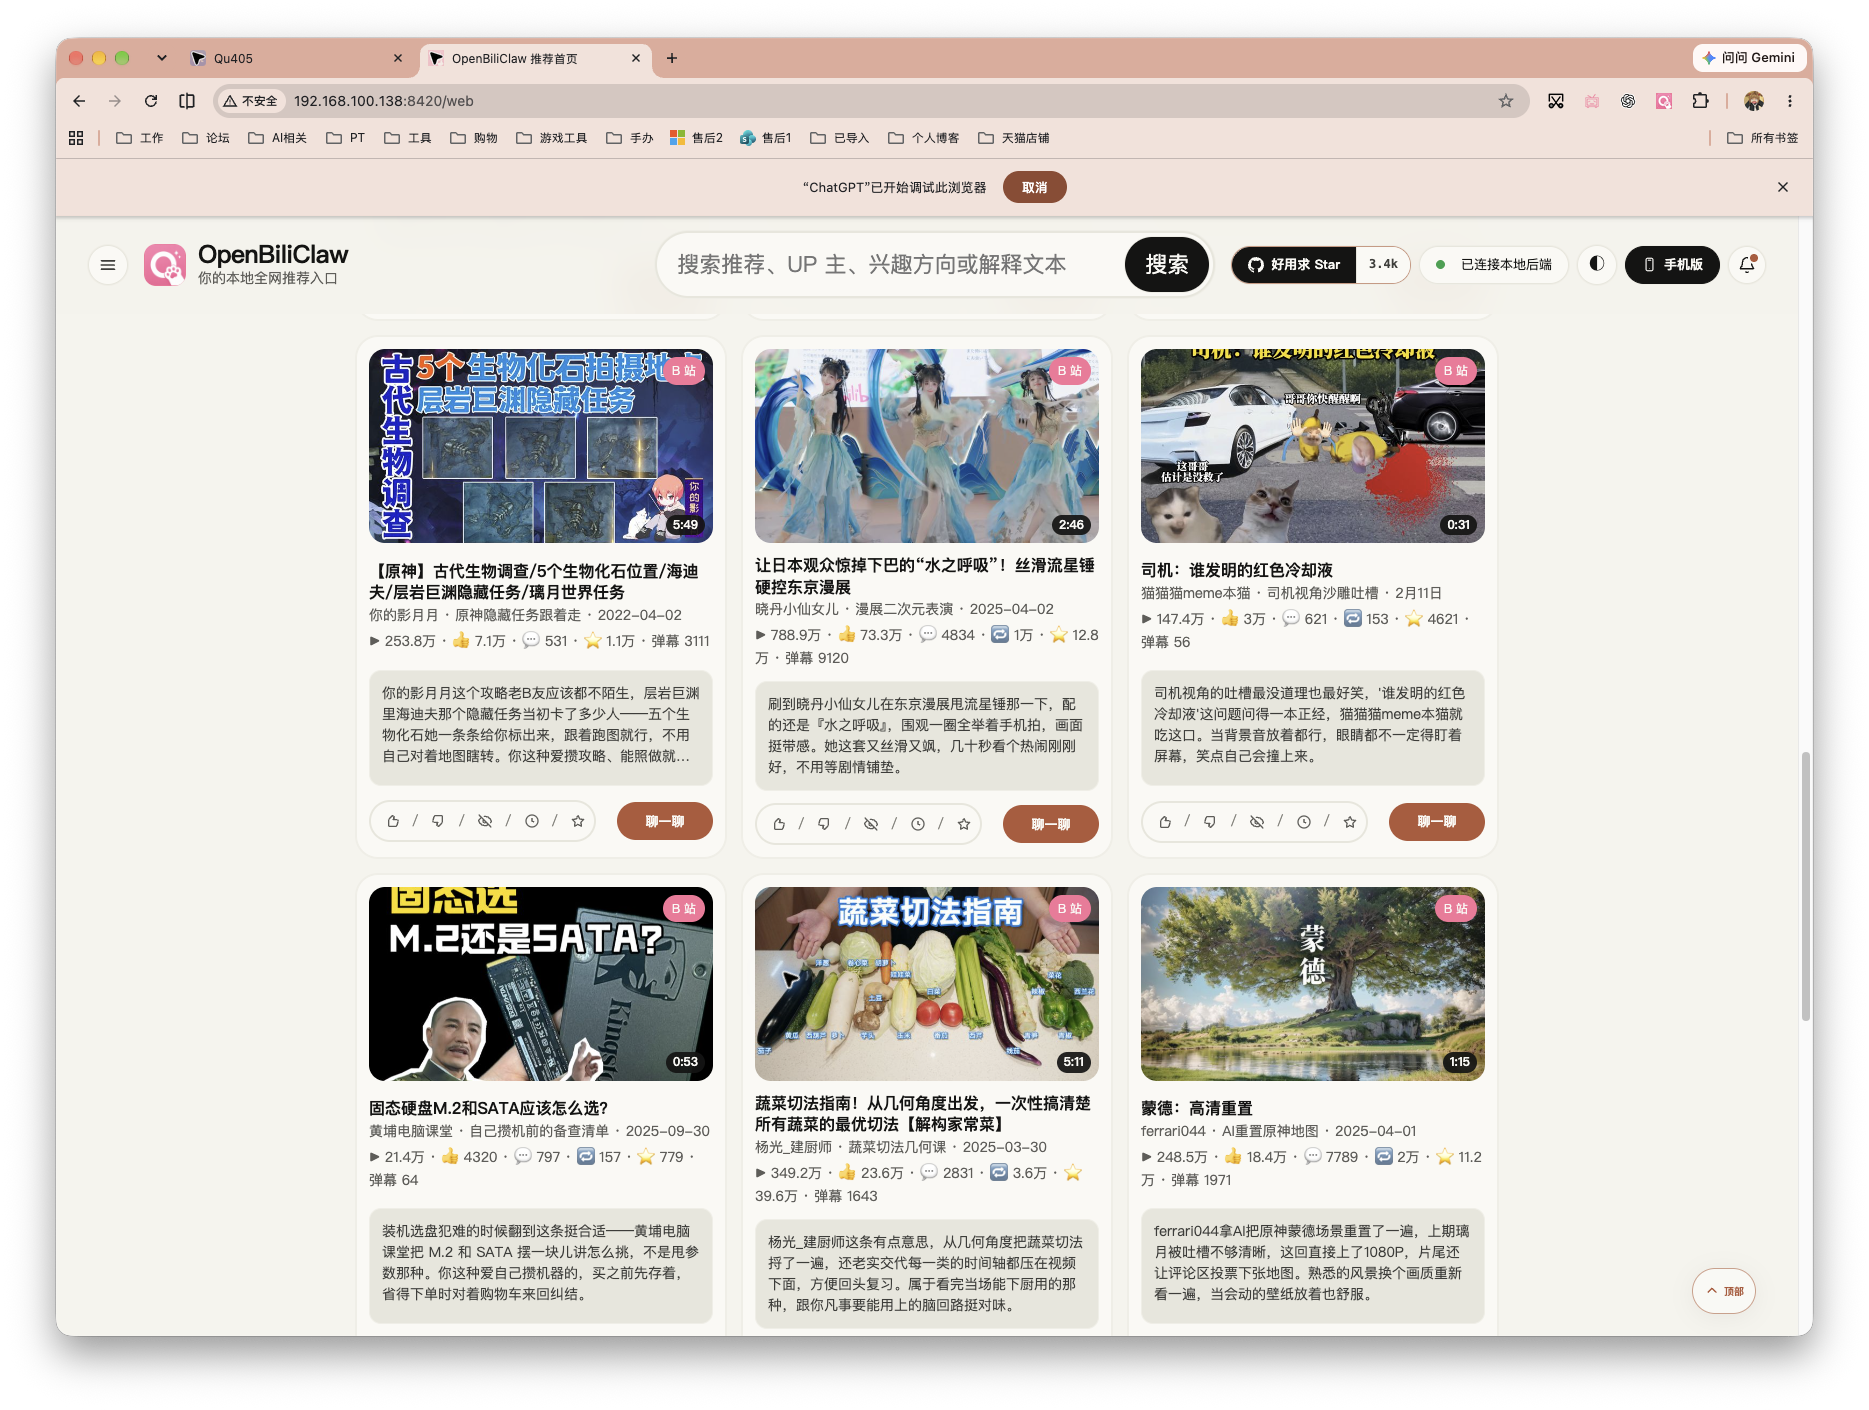
Task: Expand the 所有书签 folder
Action: coord(1763,138)
